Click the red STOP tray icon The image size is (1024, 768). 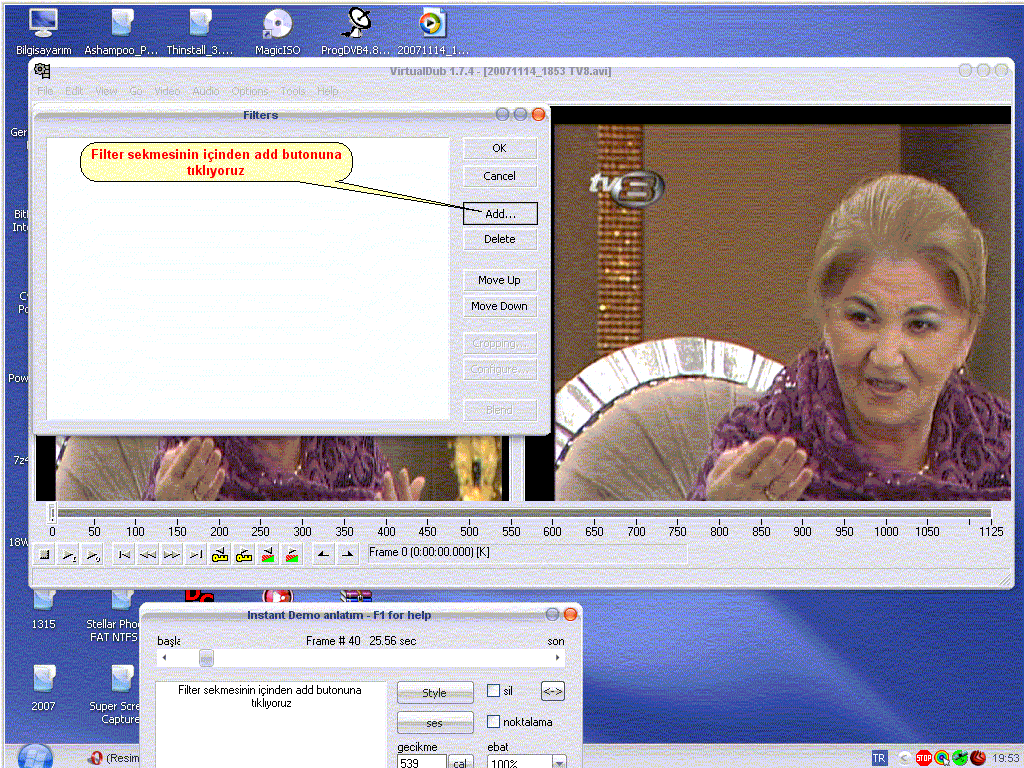[x=923, y=758]
